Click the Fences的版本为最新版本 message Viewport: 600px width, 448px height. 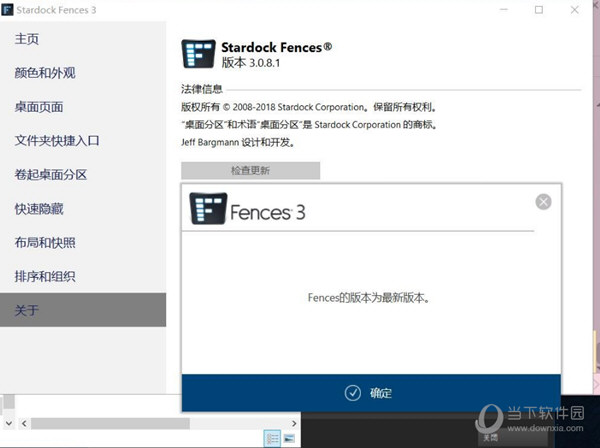point(368,298)
